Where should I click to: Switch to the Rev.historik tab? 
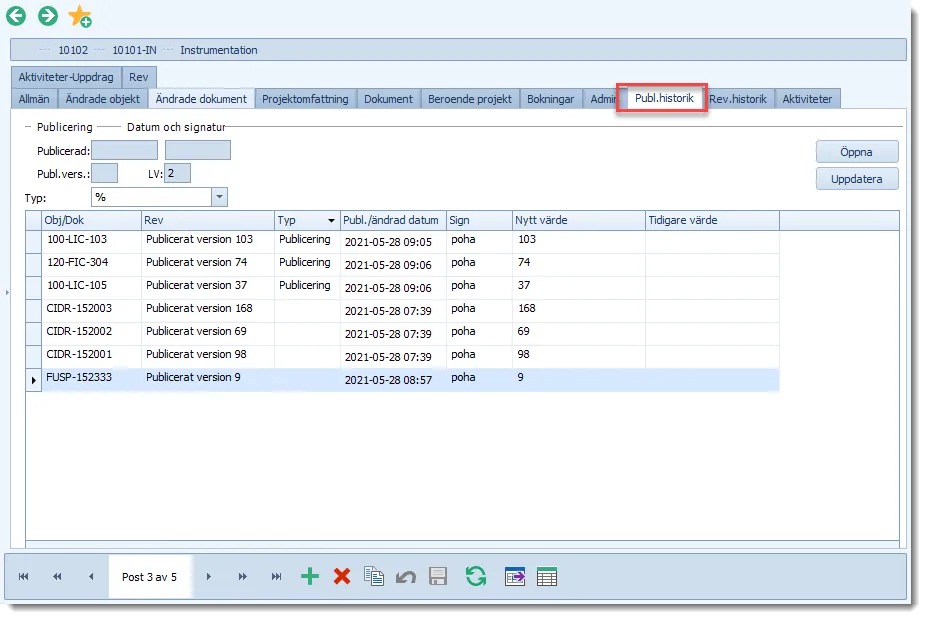point(738,99)
